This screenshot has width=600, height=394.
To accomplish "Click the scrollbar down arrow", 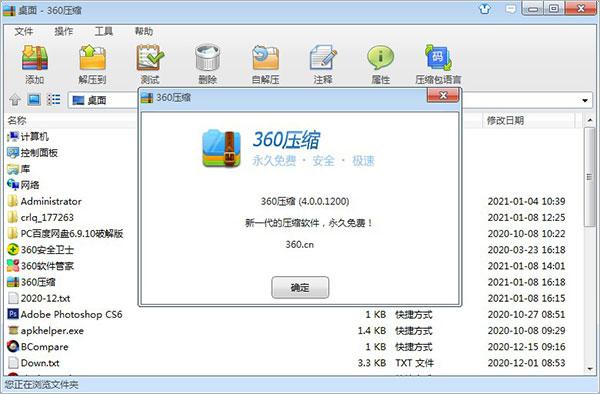I will point(590,369).
